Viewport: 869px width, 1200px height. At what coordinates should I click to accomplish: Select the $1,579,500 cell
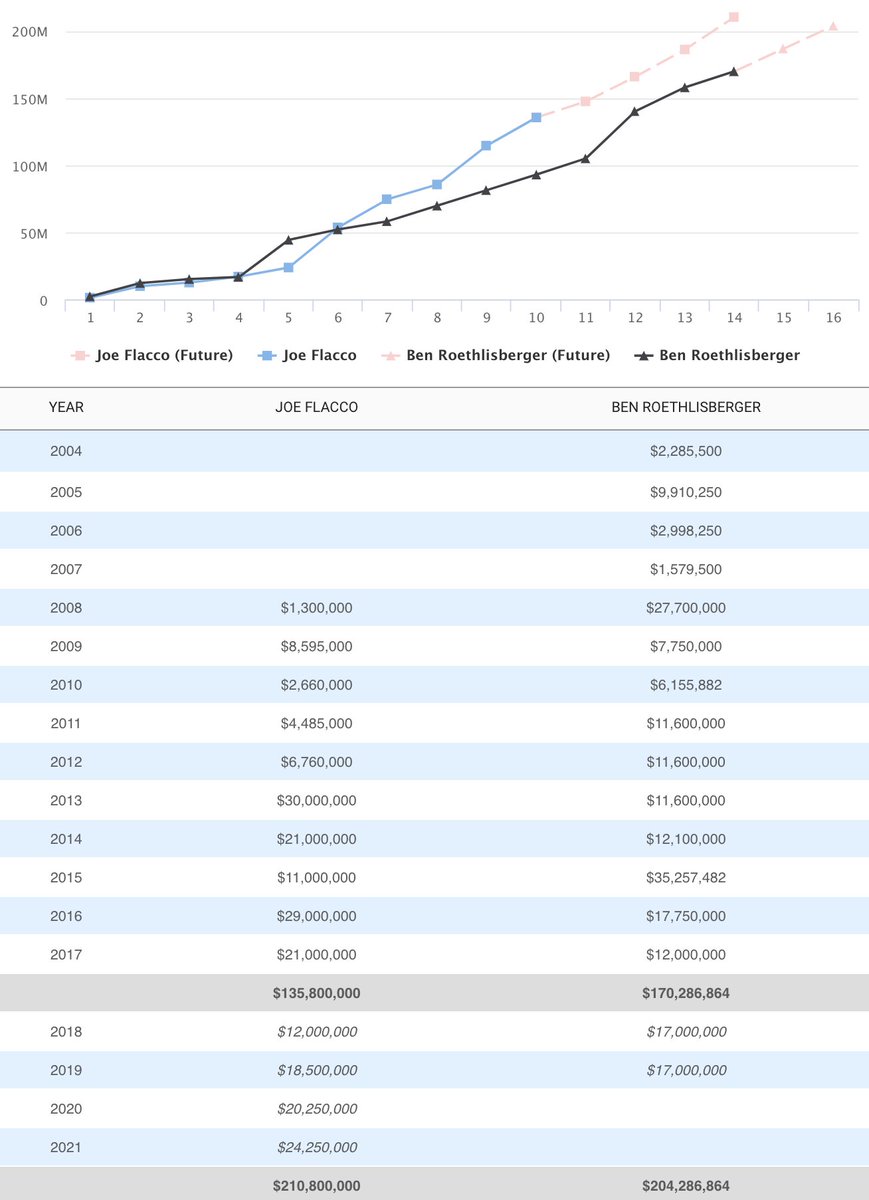[x=685, y=570]
